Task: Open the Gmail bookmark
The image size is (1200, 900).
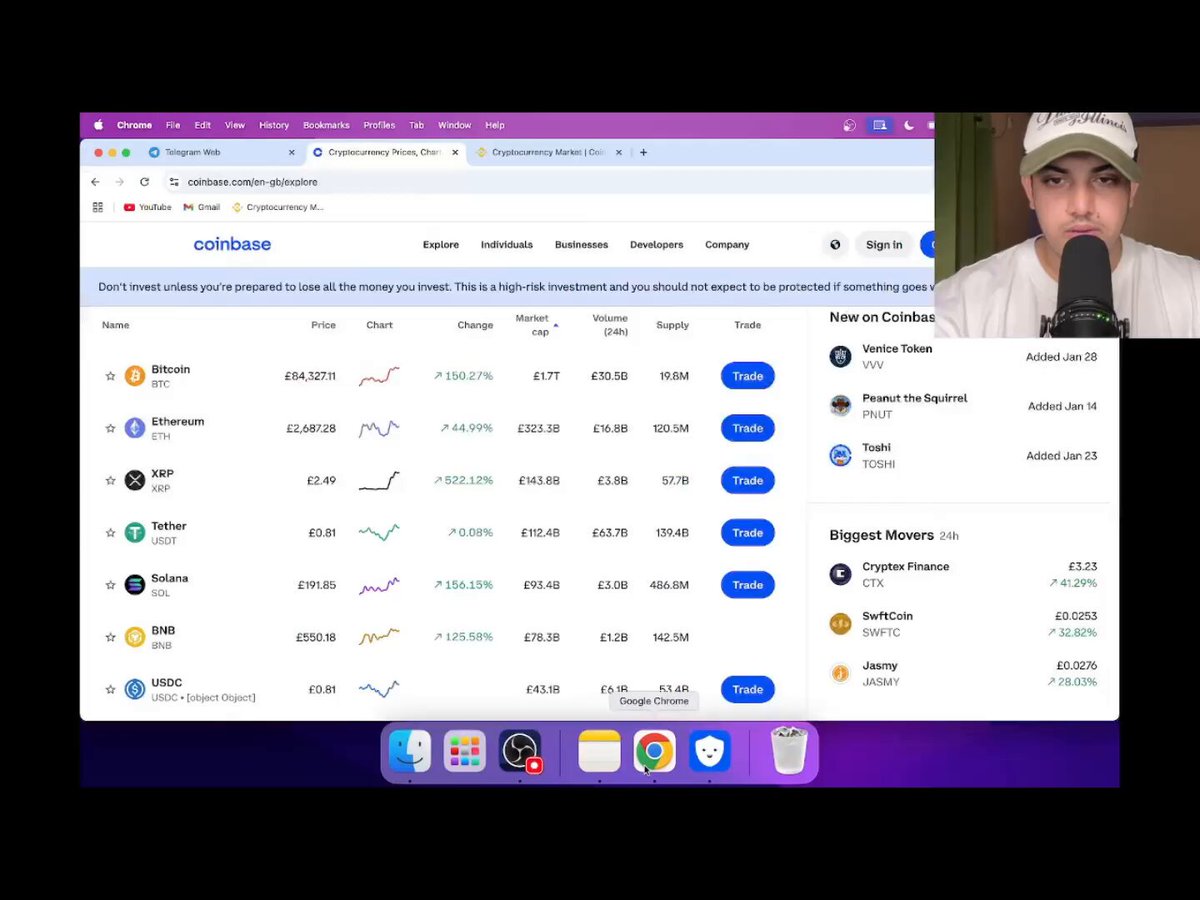Action: pyautogui.click(x=202, y=207)
